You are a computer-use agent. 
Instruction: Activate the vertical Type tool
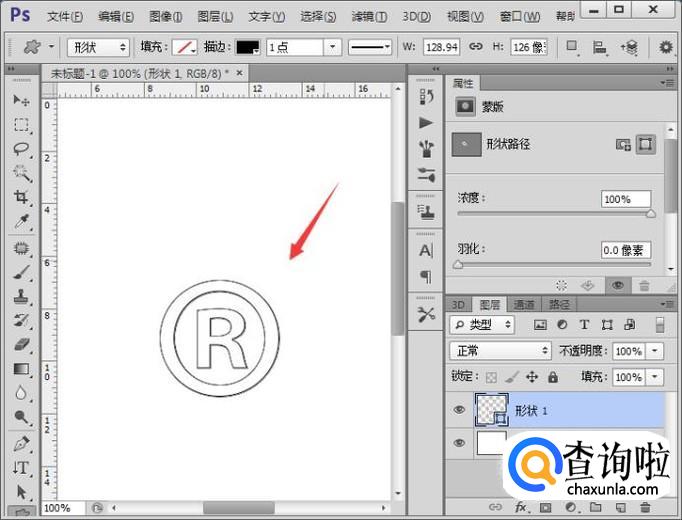pos(21,467)
